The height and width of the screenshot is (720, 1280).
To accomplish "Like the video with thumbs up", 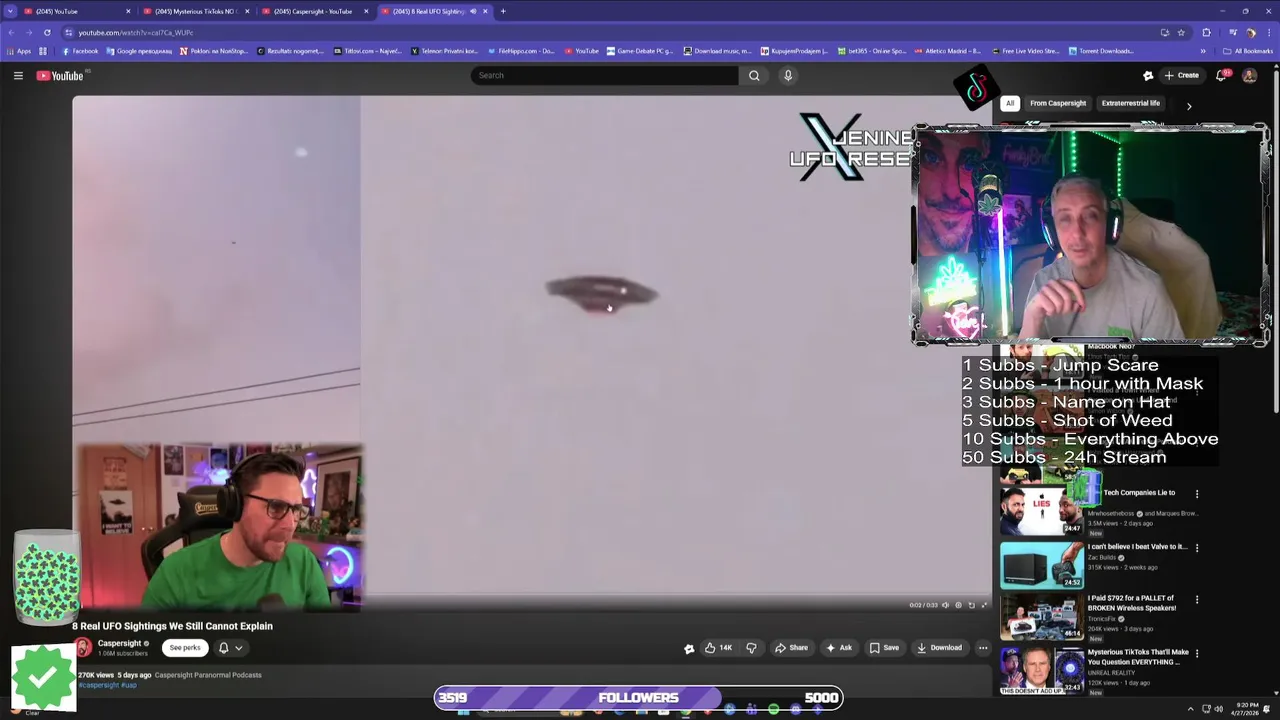I will [x=718, y=648].
